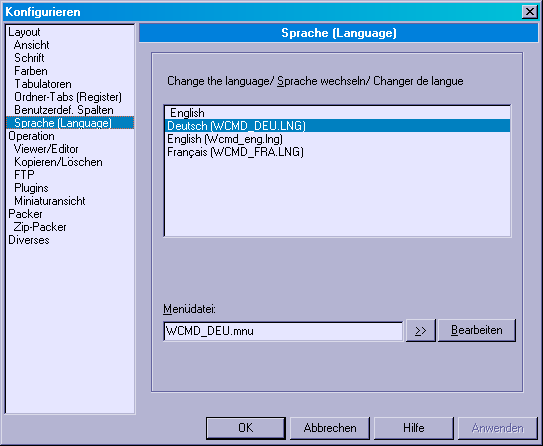This screenshot has width=543, height=446.
Task: Click the Bearbeiten button
Action: (x=477, y=330)
